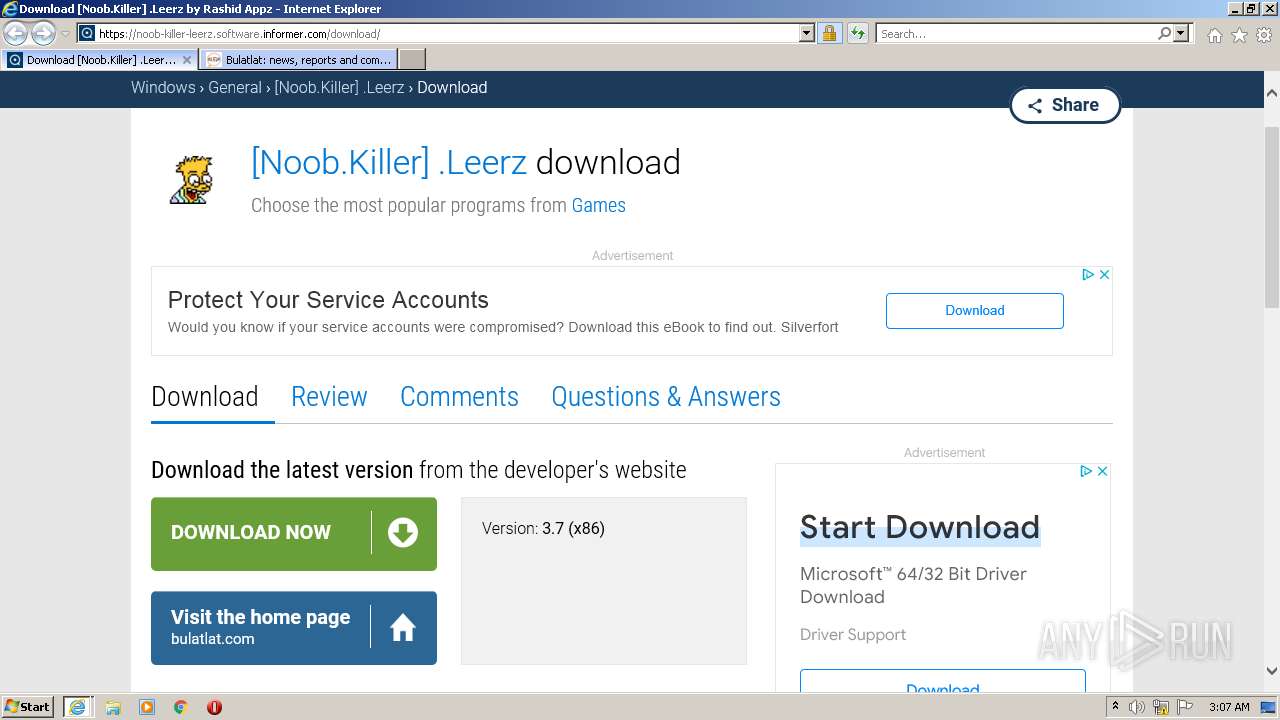Click the Search input box
The image size is (1280, 720).
[x=1016, y=33]
